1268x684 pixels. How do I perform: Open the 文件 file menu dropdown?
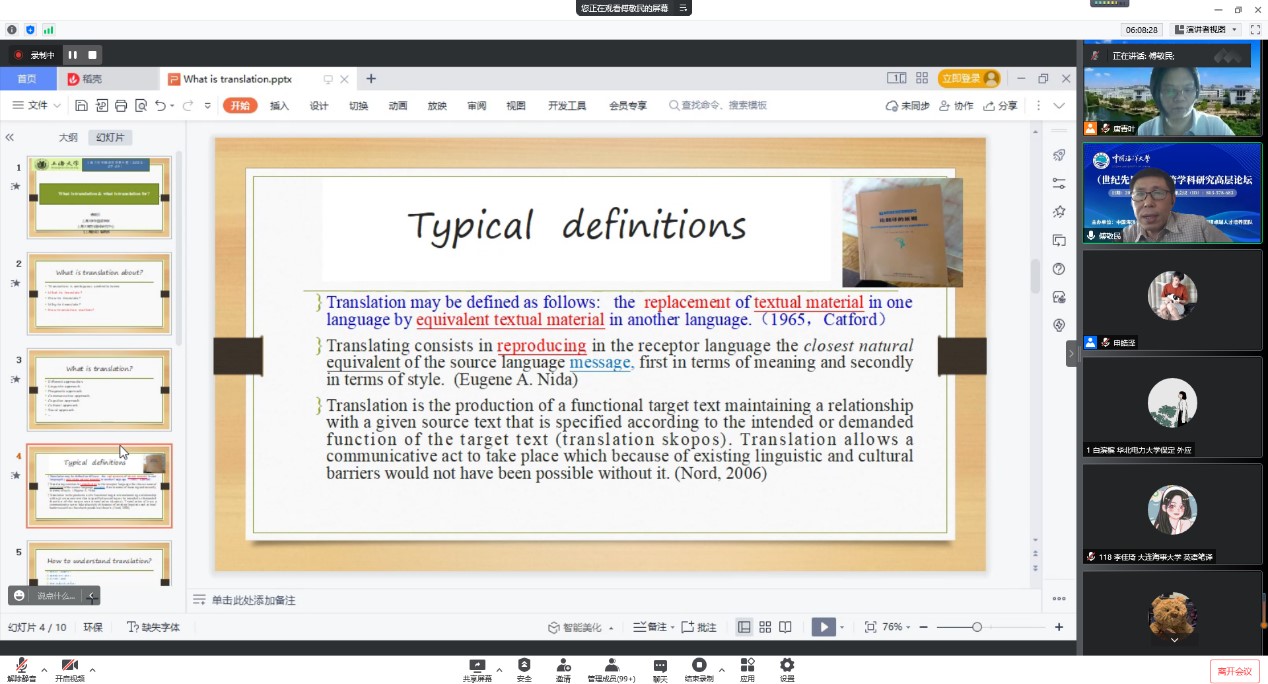38,106
